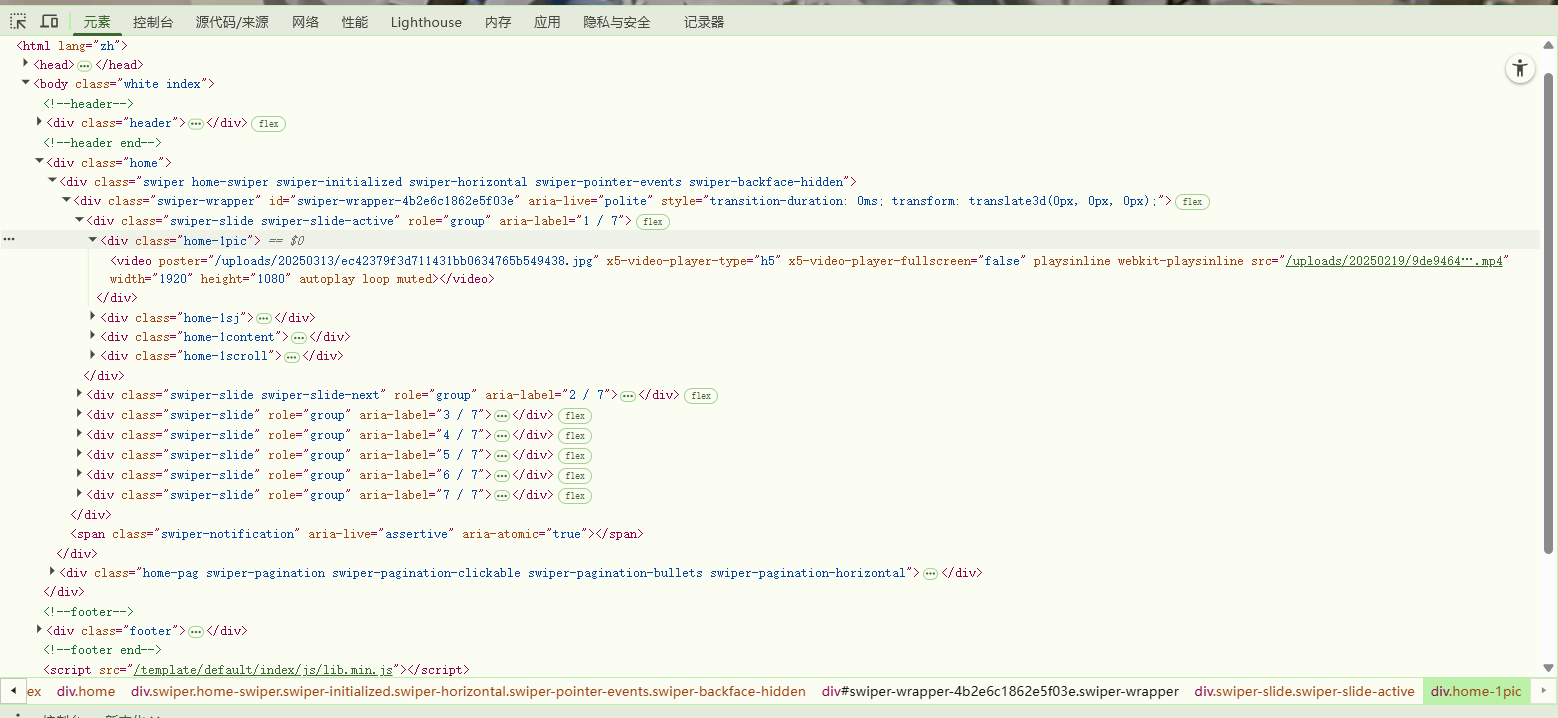Click ellipsis in footer div node

point(196,632)
